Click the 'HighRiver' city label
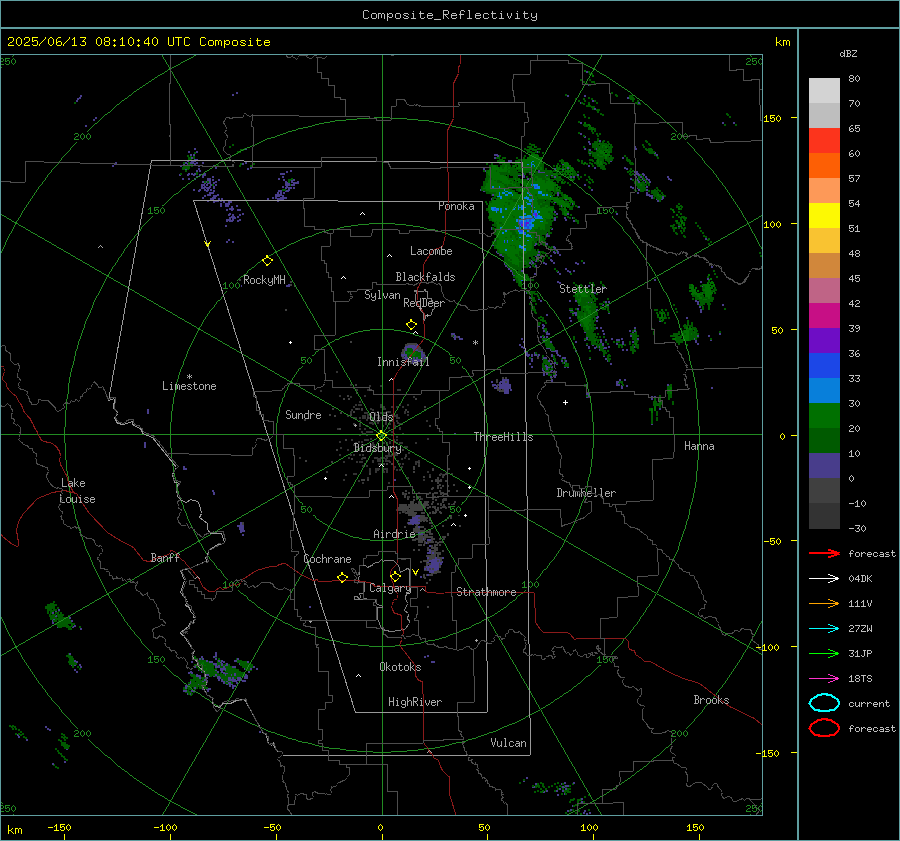This screenshot has width=900, height=841. click(x=415, y=702)
